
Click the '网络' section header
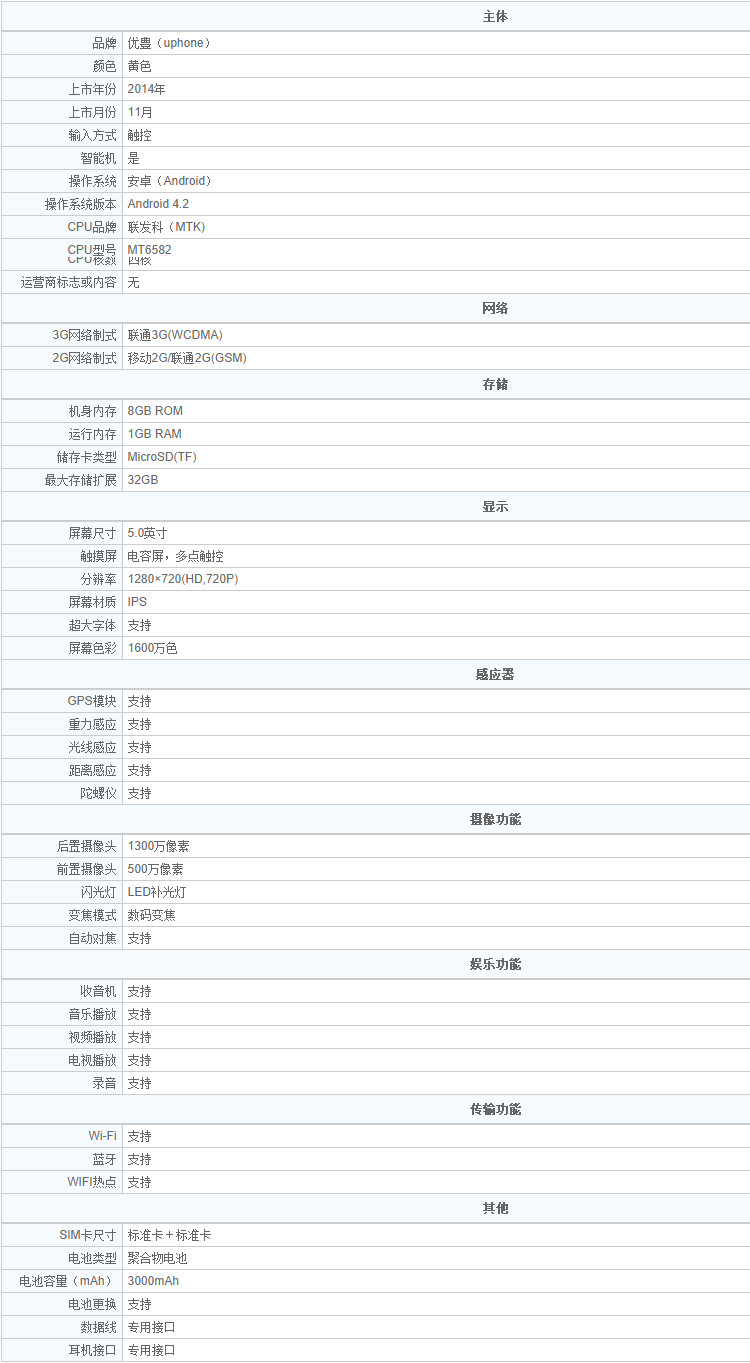tap(495, 308)
